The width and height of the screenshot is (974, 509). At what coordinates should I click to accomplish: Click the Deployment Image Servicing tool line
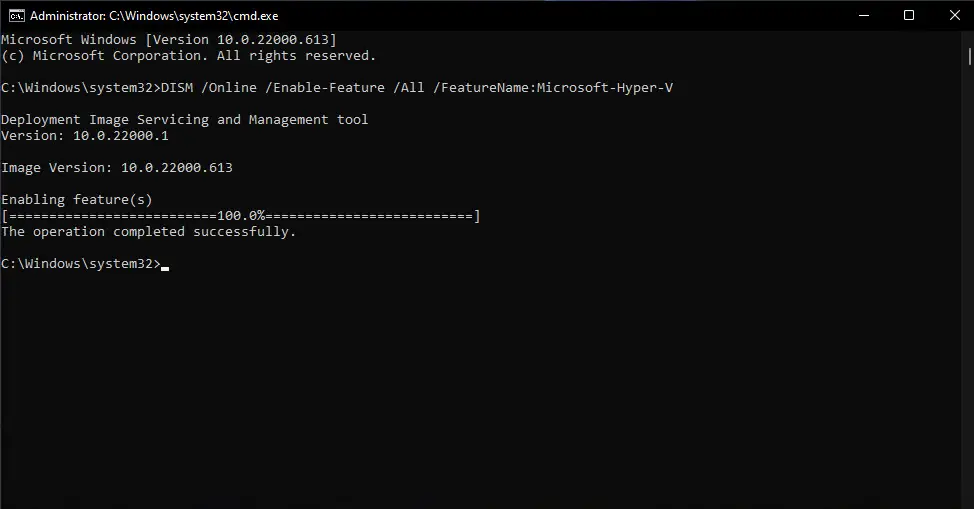click(185, 120)
